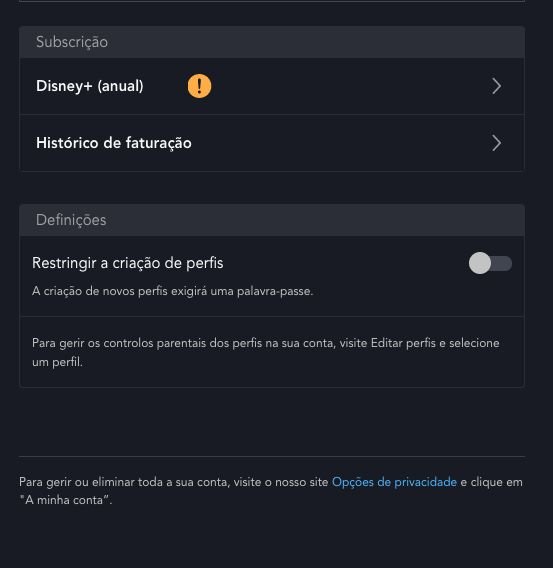The image size is (553, 568).
Task: Click the Editar perfis words in the paragraph
Action: click(403, 343)
